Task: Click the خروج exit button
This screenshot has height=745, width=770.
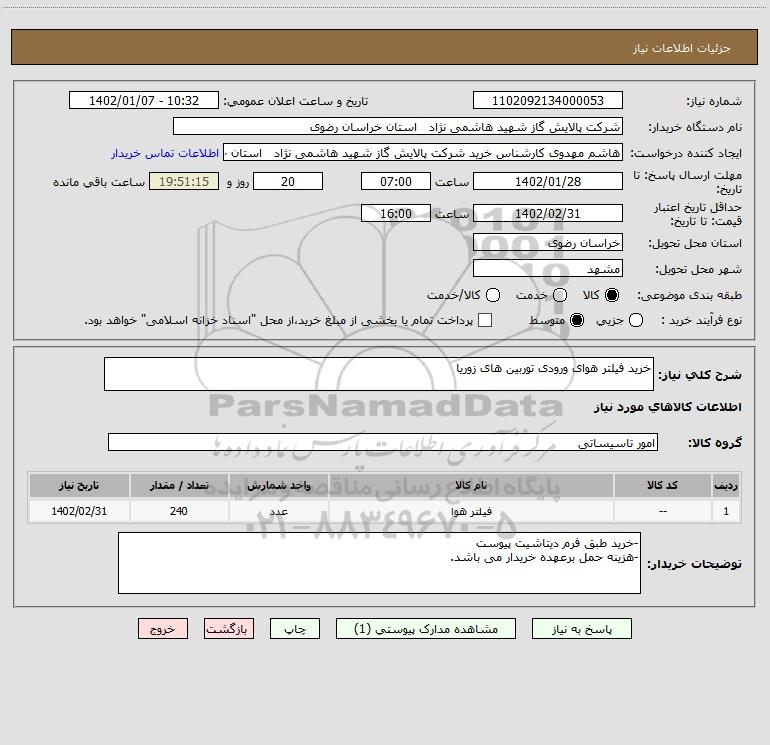Action: pyautogui.click(x=163, y=629)
